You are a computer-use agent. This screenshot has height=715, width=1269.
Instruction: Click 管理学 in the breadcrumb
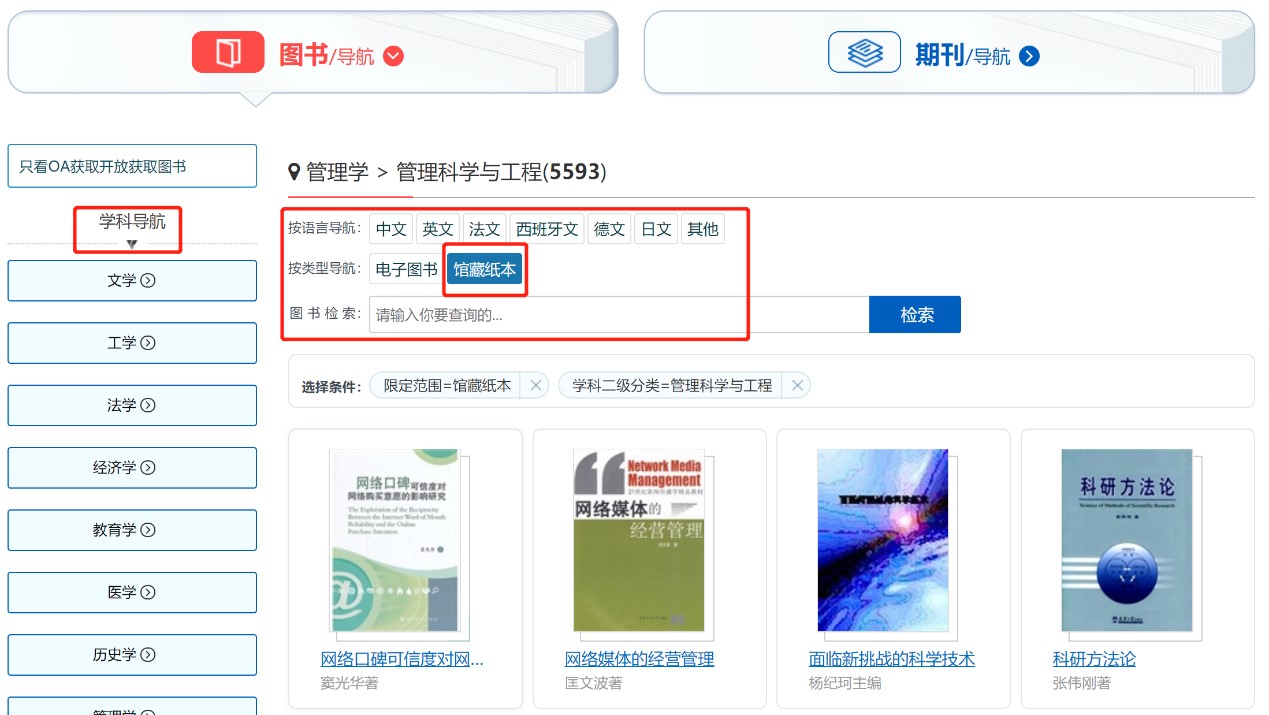(338, 172)
